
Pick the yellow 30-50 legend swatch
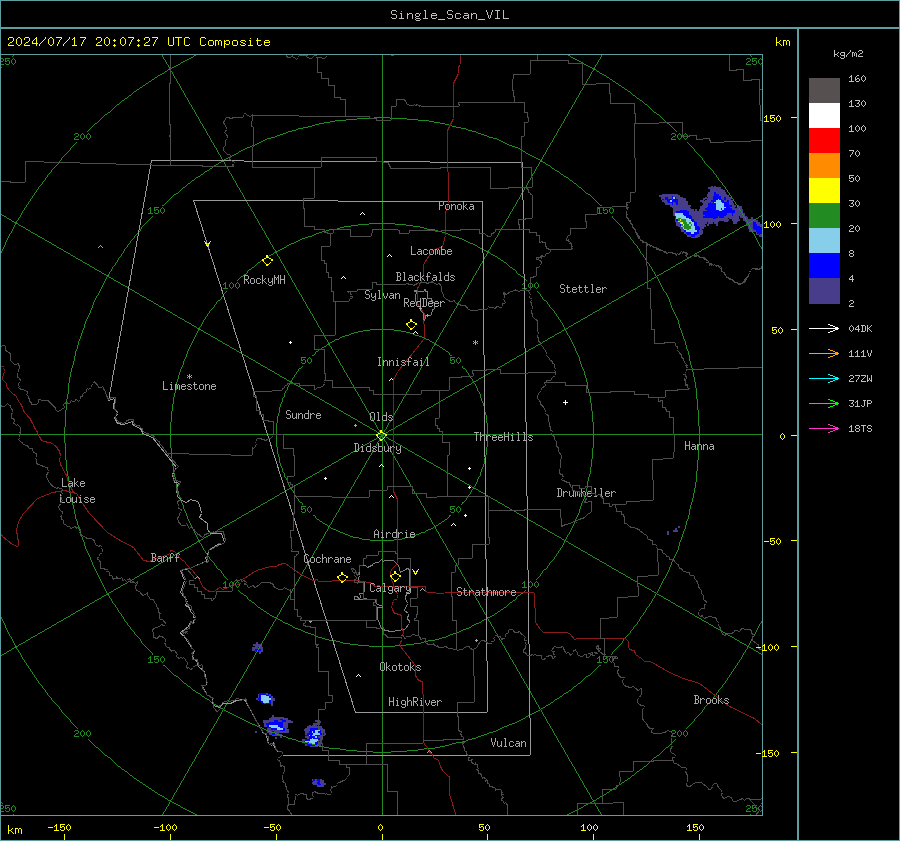tap(824, 190)
